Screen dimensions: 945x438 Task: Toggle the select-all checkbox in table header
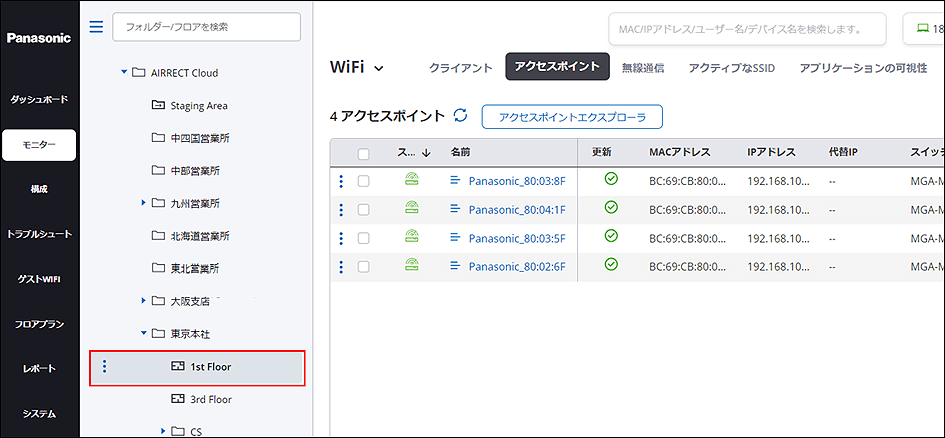pos(363,154)
